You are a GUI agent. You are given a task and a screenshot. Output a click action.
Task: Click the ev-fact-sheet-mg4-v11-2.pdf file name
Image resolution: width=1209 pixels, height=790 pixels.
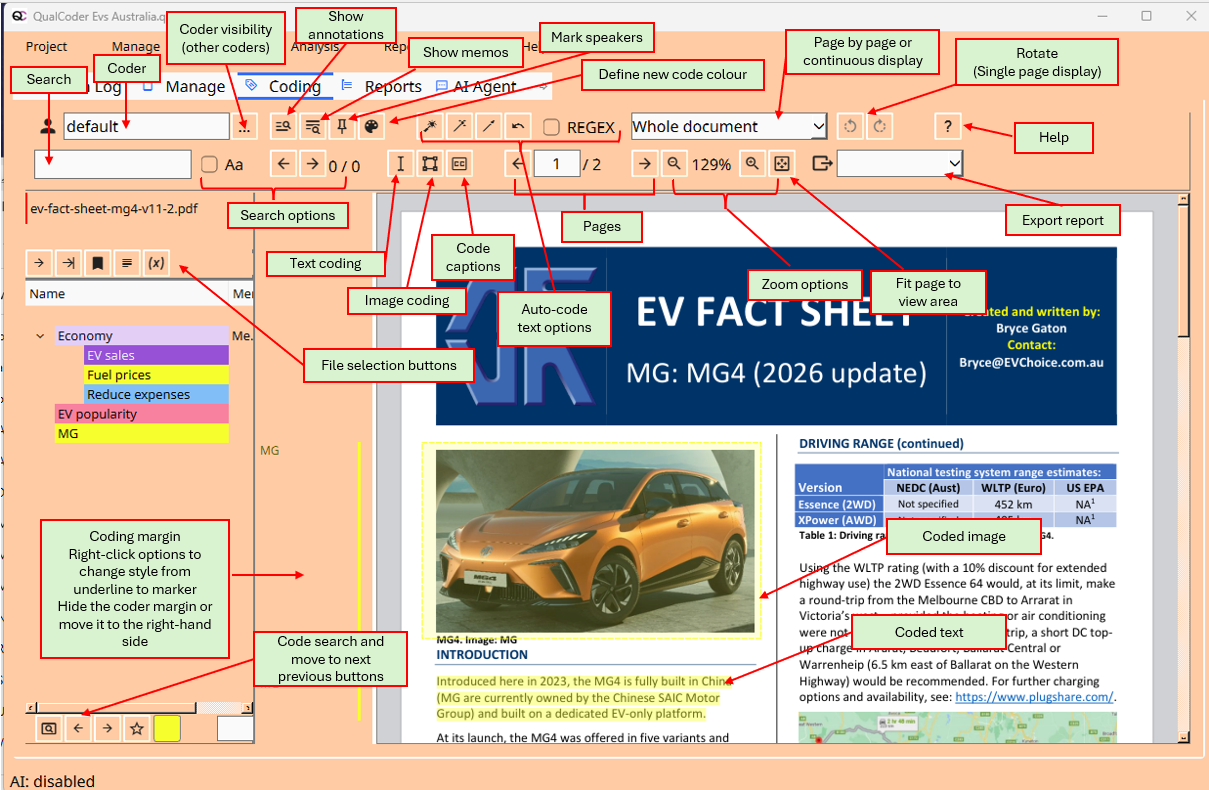pyautogui.click(x=114, y=209)
